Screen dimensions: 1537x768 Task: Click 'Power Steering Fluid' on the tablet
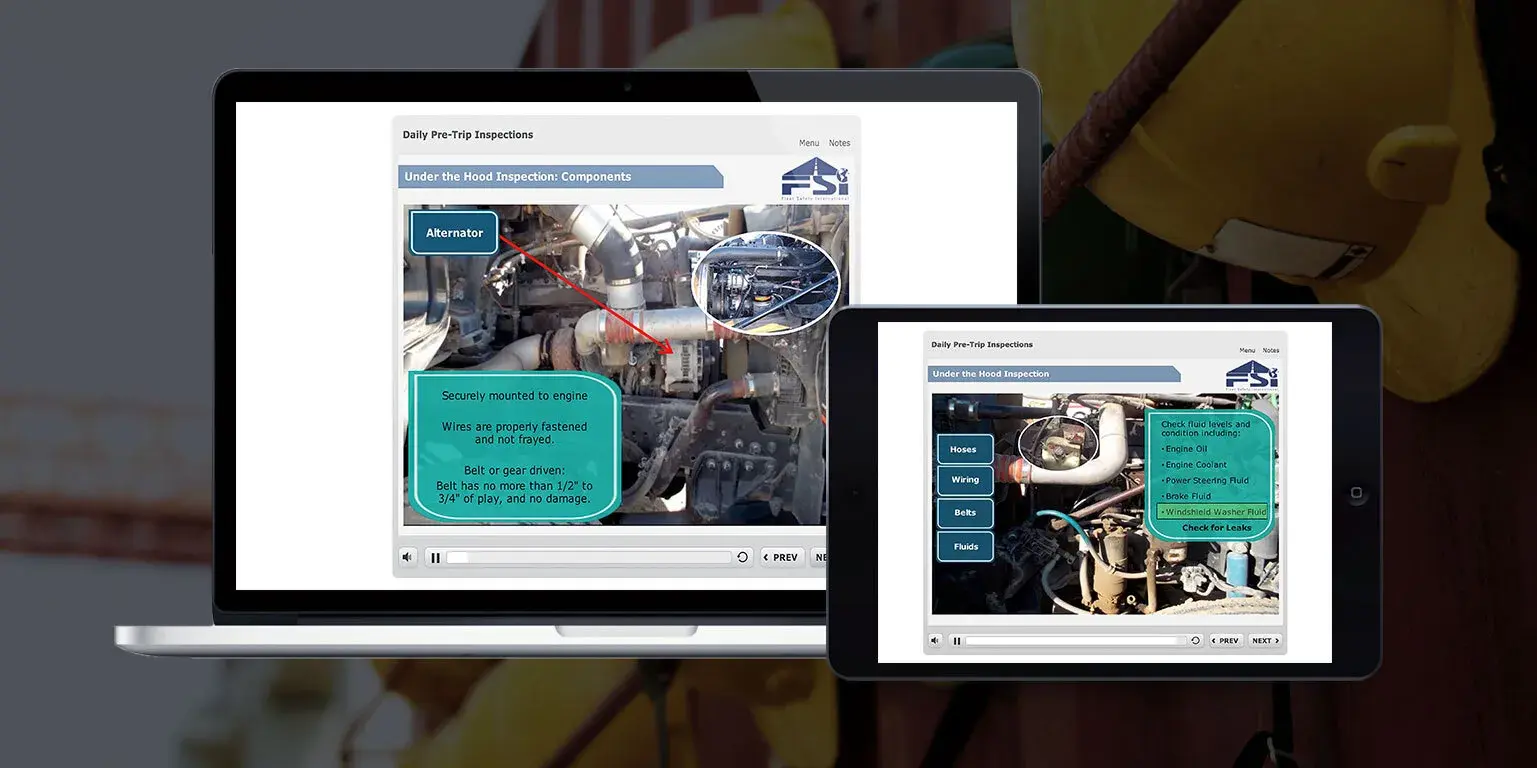(x=1205, y=480)
